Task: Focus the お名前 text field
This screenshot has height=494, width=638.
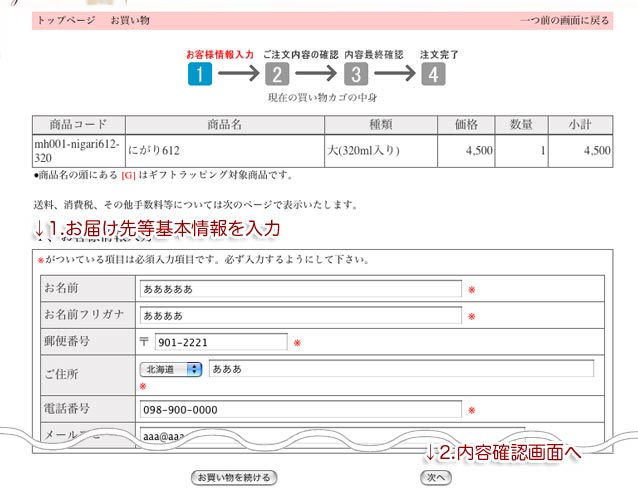Action: (300, 289)
